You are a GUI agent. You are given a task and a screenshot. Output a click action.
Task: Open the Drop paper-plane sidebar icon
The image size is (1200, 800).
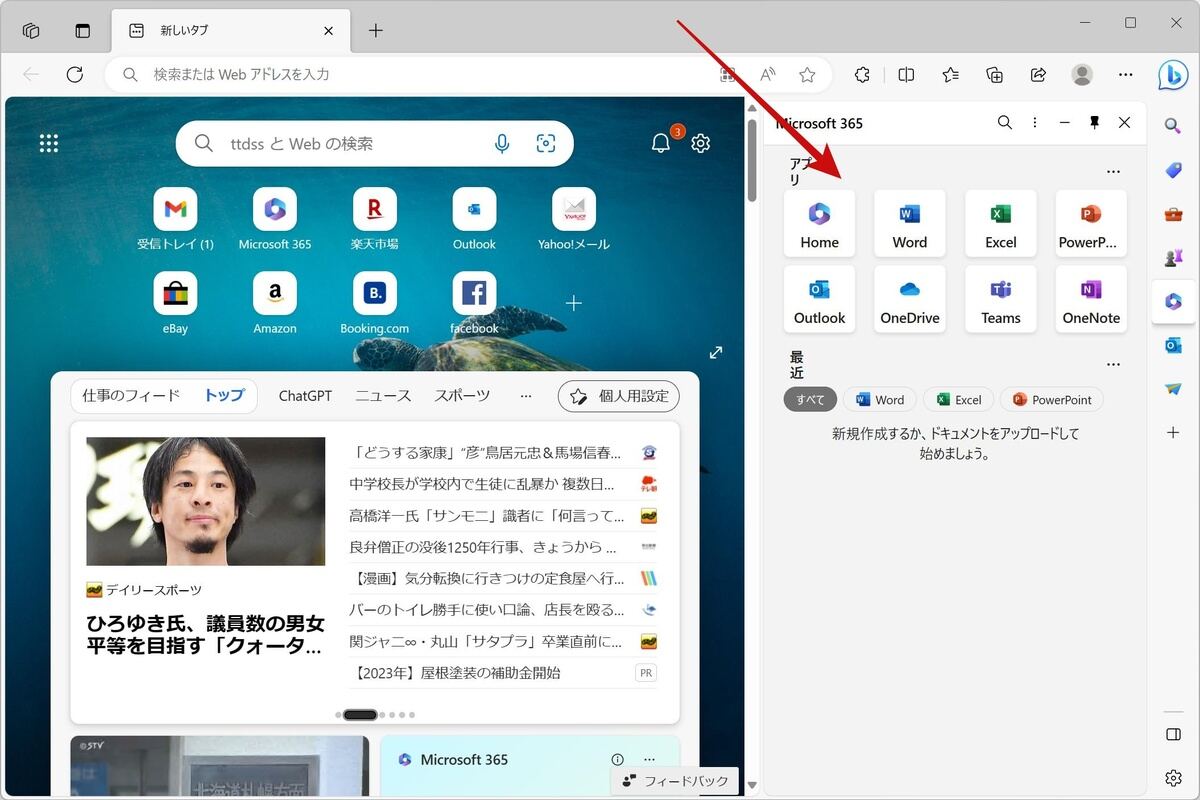point(1173,389)
